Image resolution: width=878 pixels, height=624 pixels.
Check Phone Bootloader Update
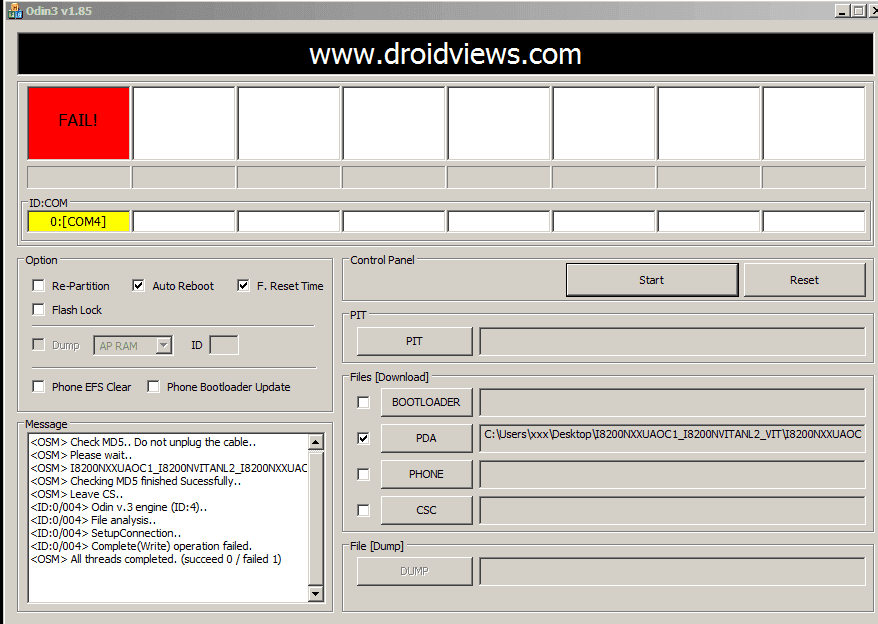[x=153, y=386]
